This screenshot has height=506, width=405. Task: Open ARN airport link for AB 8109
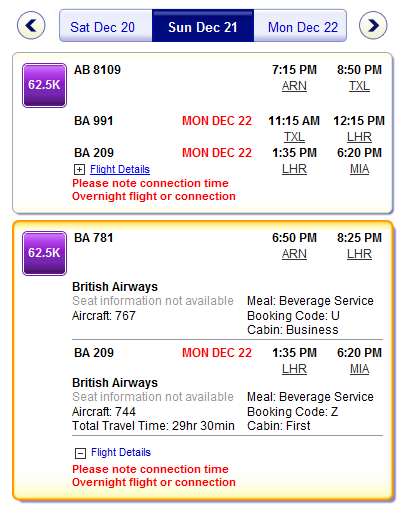click(x=294, y=86)
